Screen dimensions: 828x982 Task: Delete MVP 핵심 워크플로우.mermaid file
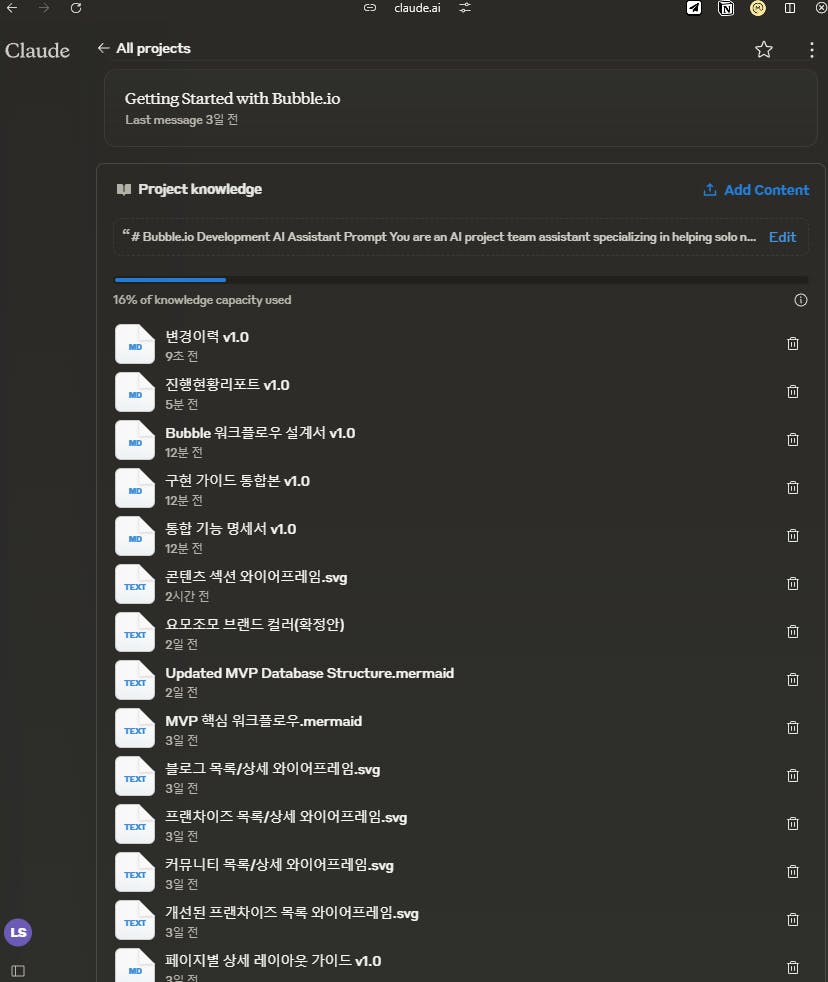coord(793,728)
